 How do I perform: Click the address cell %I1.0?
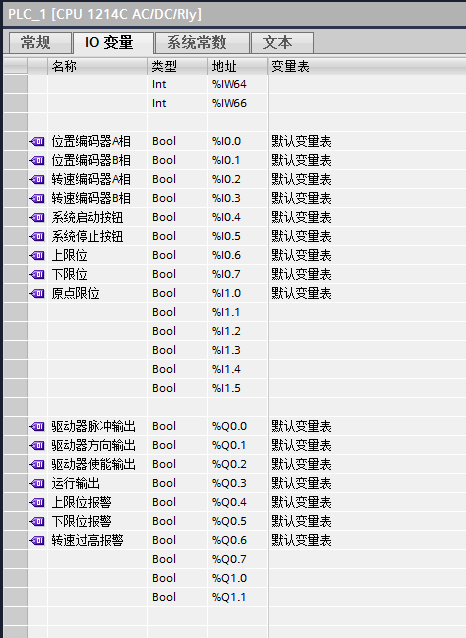(237, 293)
